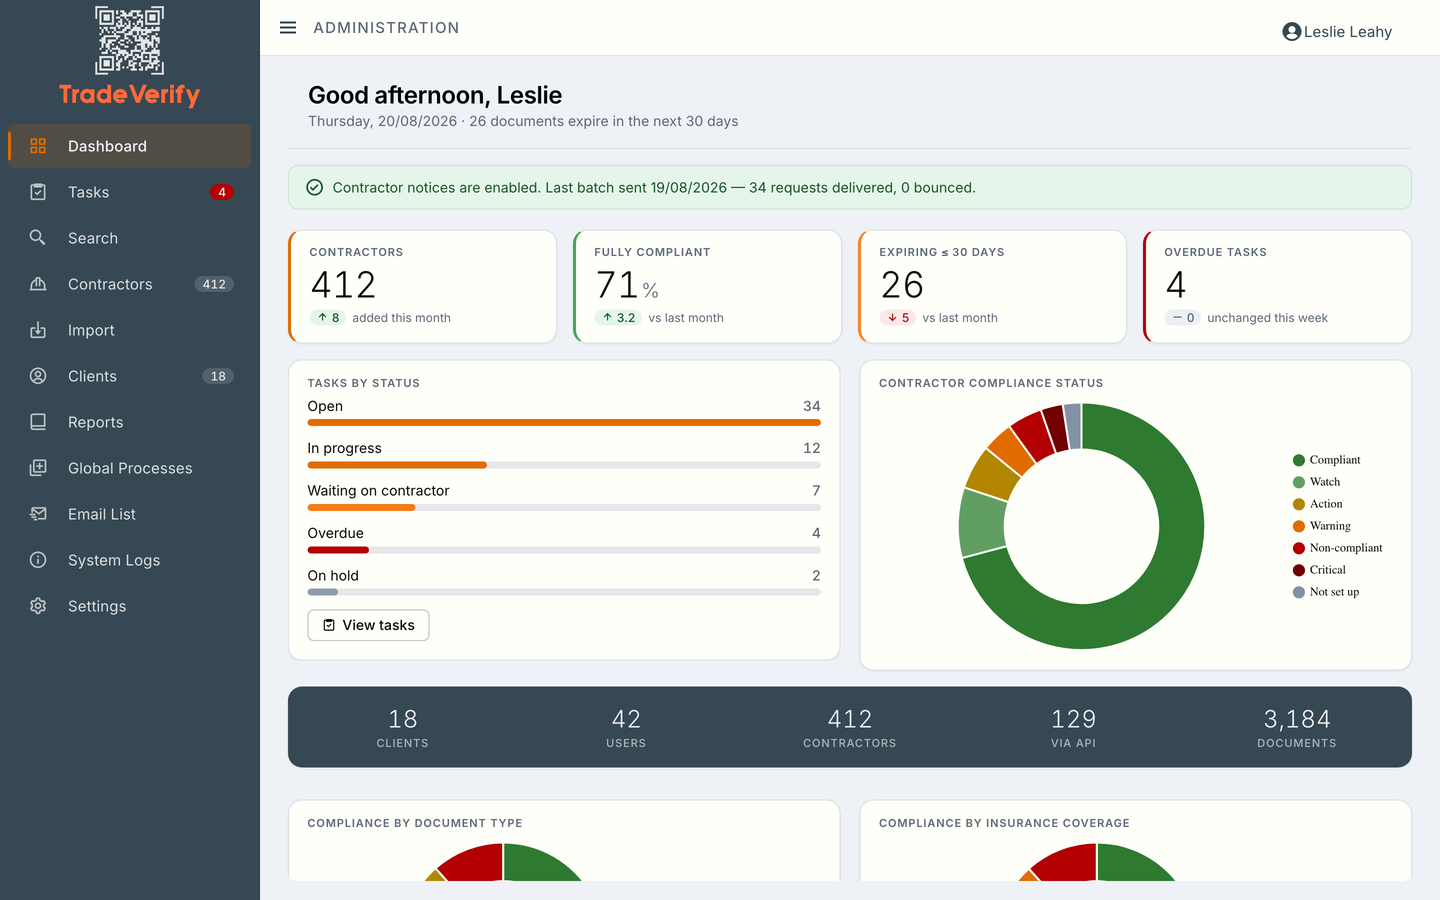Image resolution: width=1440 pixels, height=900 pixels.
Task: Open the Search menu item
Action: click(x=130, y=238)
